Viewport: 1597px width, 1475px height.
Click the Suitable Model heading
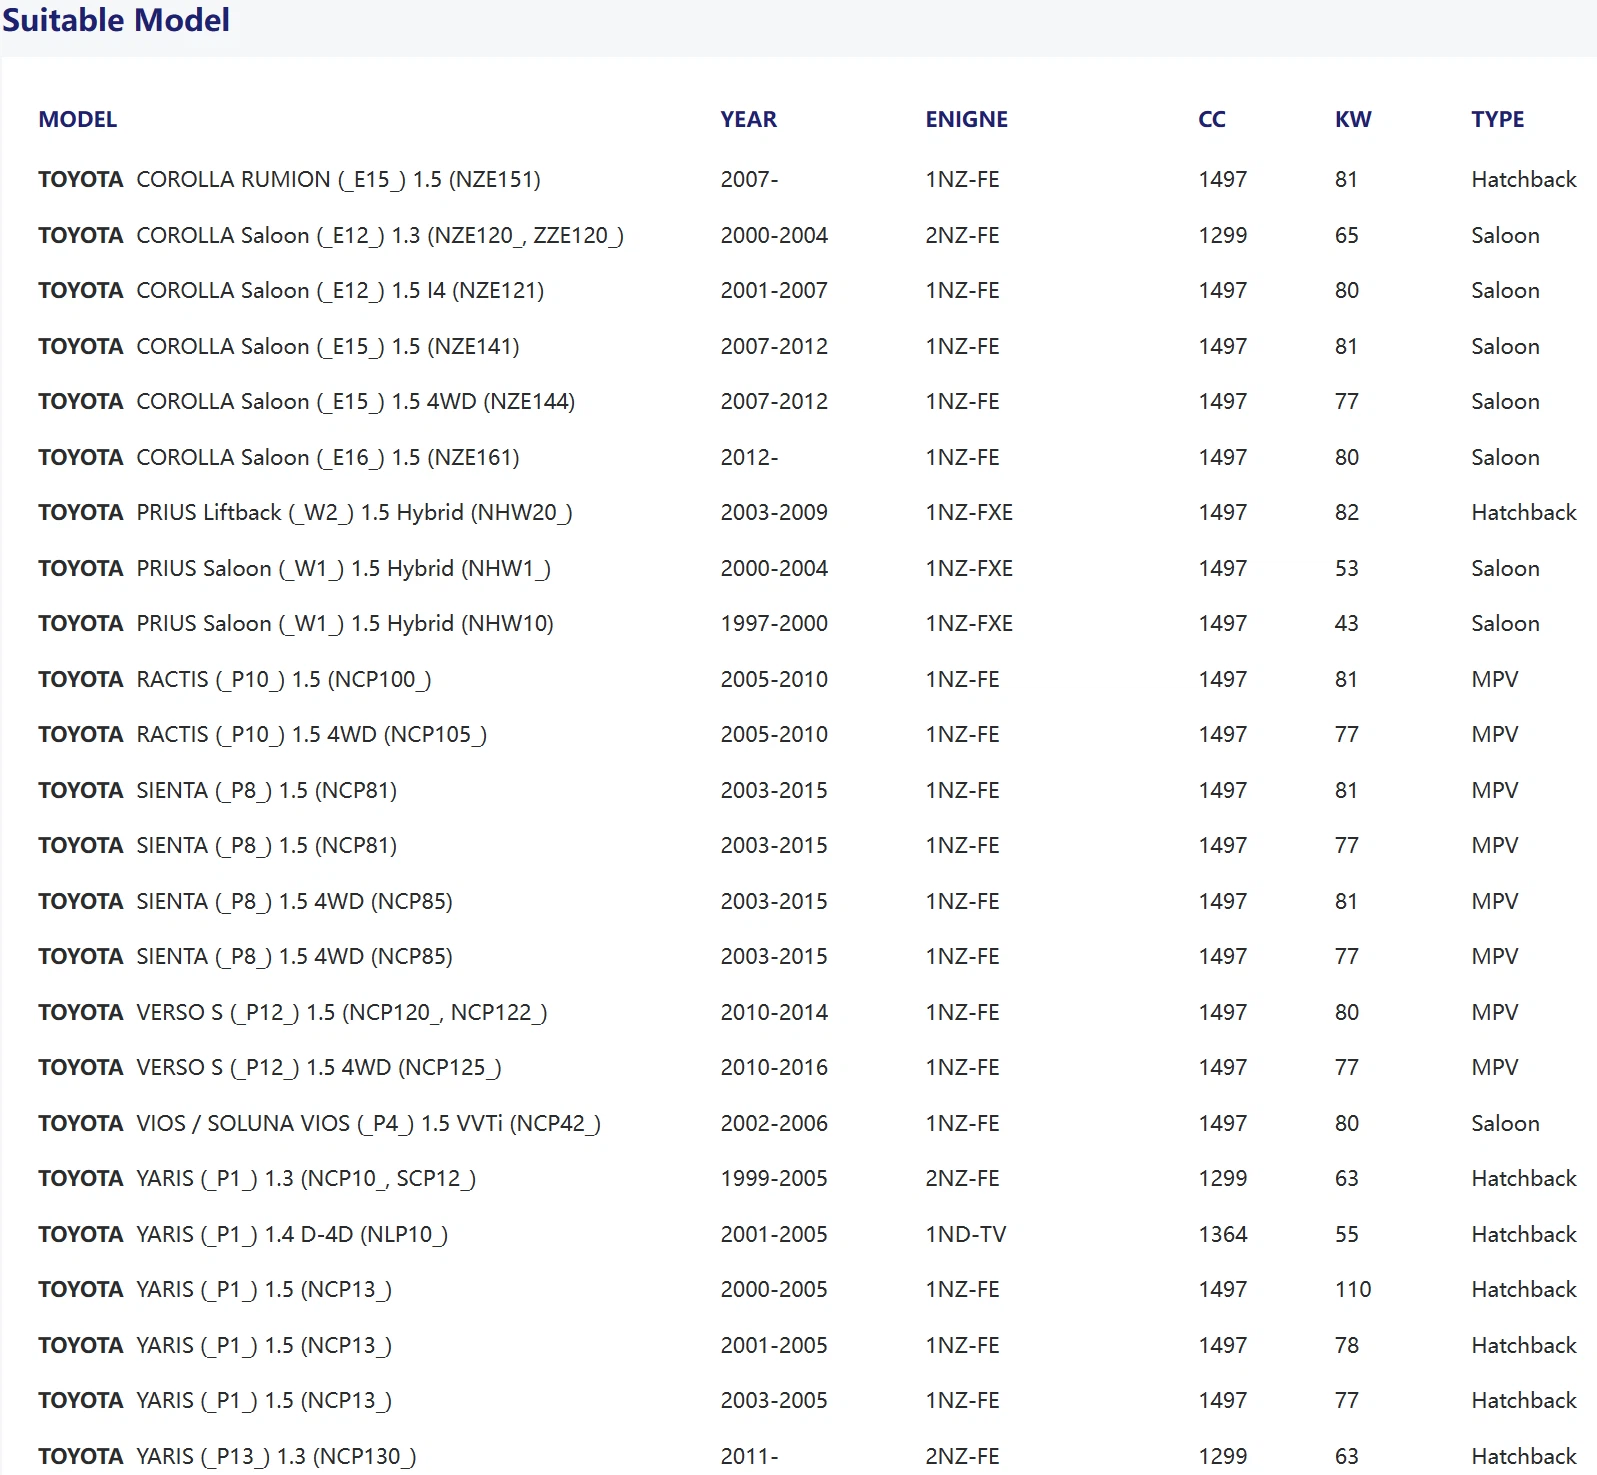coord(116,20)
